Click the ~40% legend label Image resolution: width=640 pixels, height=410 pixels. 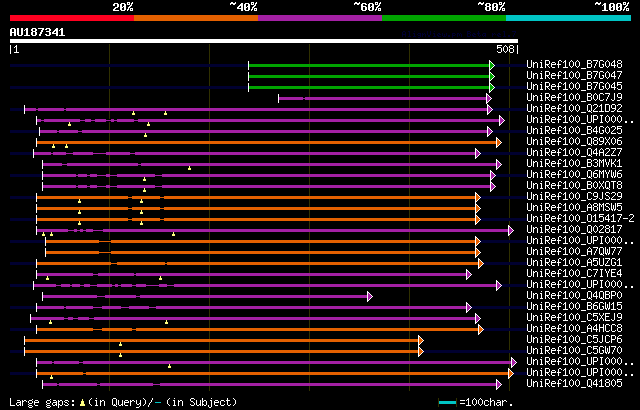(243, 7)
